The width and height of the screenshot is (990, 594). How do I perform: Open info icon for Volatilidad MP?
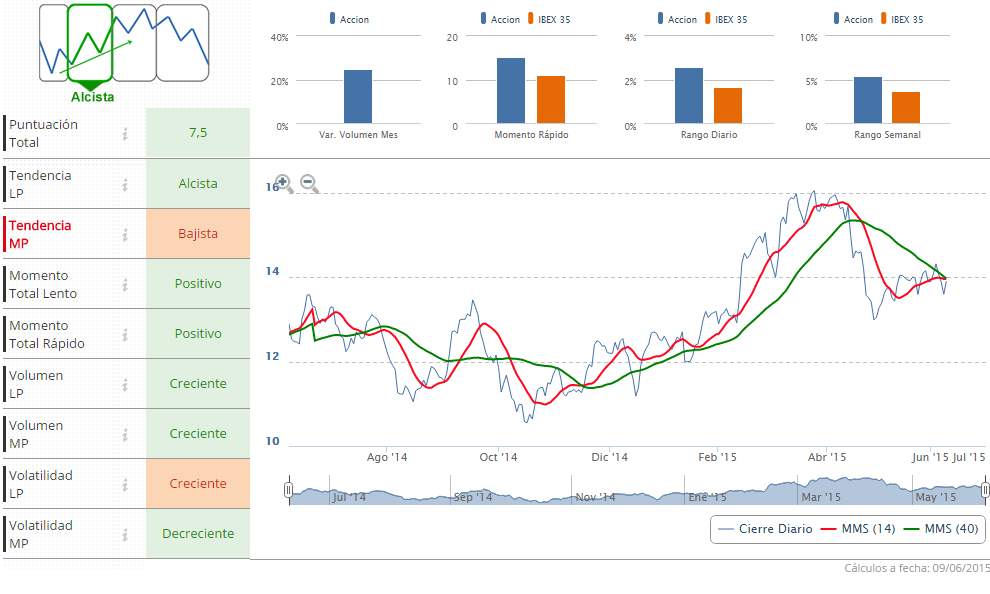[x=125, y=534]
